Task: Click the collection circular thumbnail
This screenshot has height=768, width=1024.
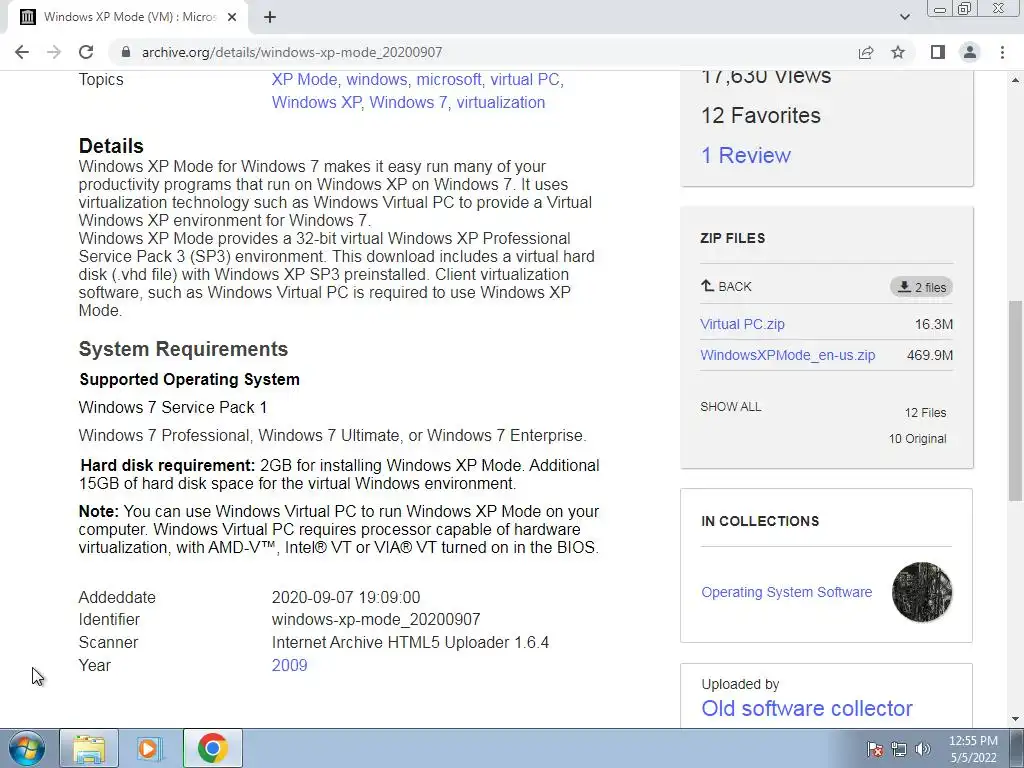Action: coord(922,592)
